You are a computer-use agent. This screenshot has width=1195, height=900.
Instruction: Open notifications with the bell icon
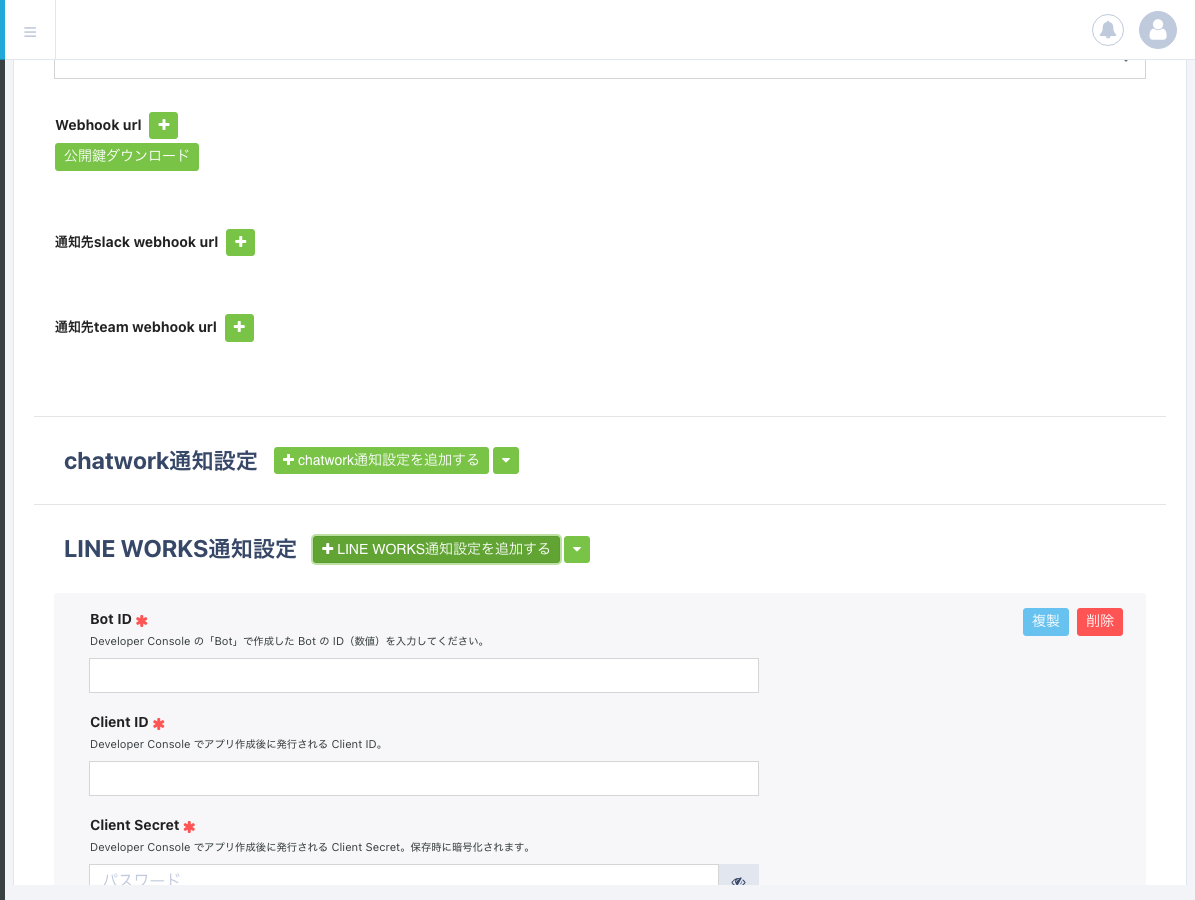pyautogui.click(x=1107, y=30)
